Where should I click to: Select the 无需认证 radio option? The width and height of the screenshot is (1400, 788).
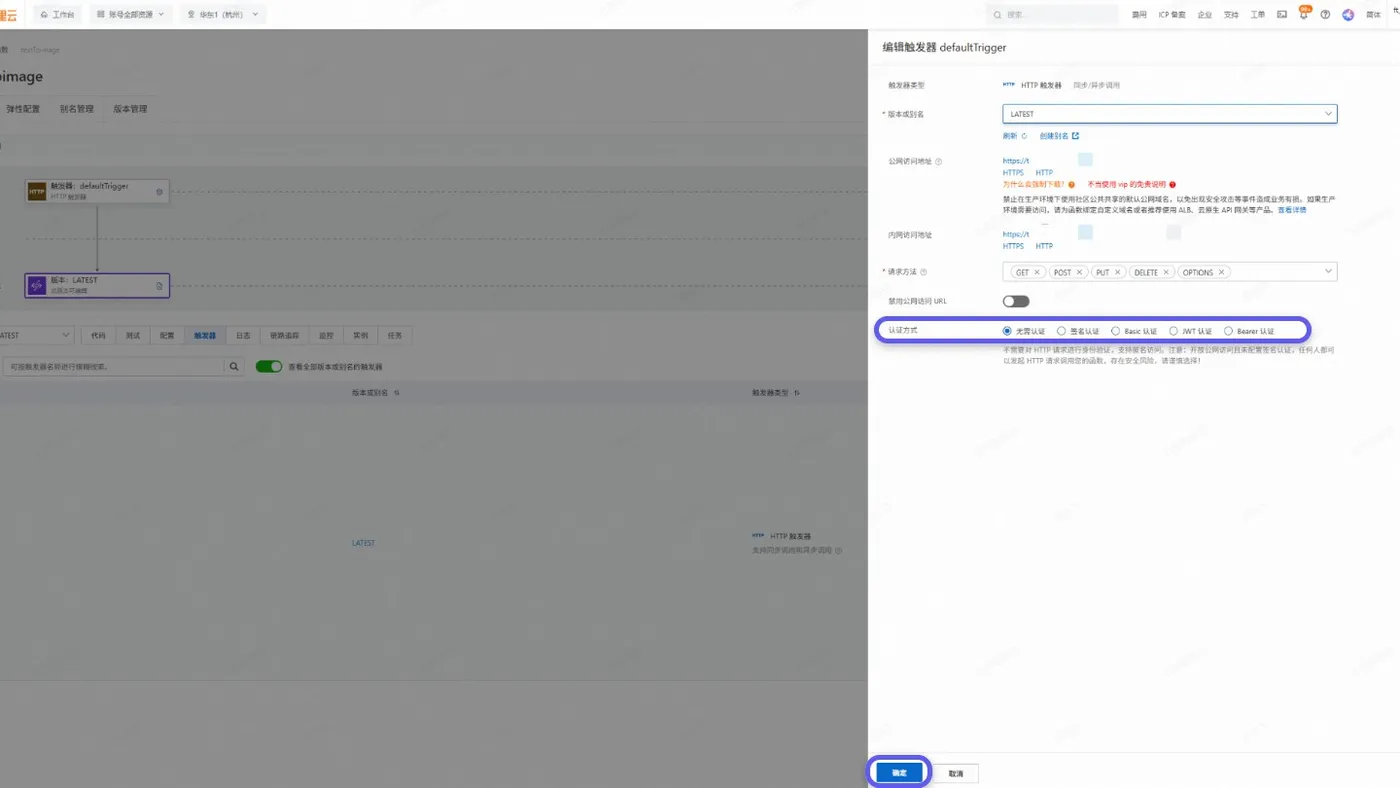coord(1007,331)
